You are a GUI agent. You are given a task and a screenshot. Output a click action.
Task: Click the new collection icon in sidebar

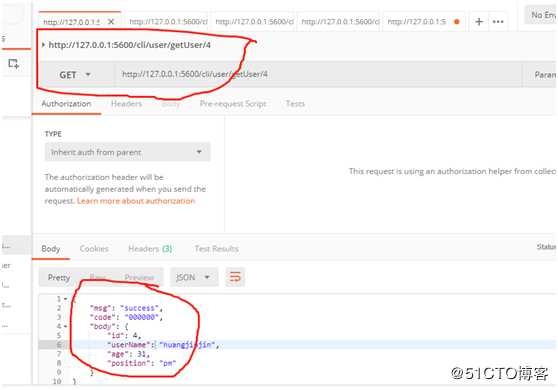click(14, 64)
